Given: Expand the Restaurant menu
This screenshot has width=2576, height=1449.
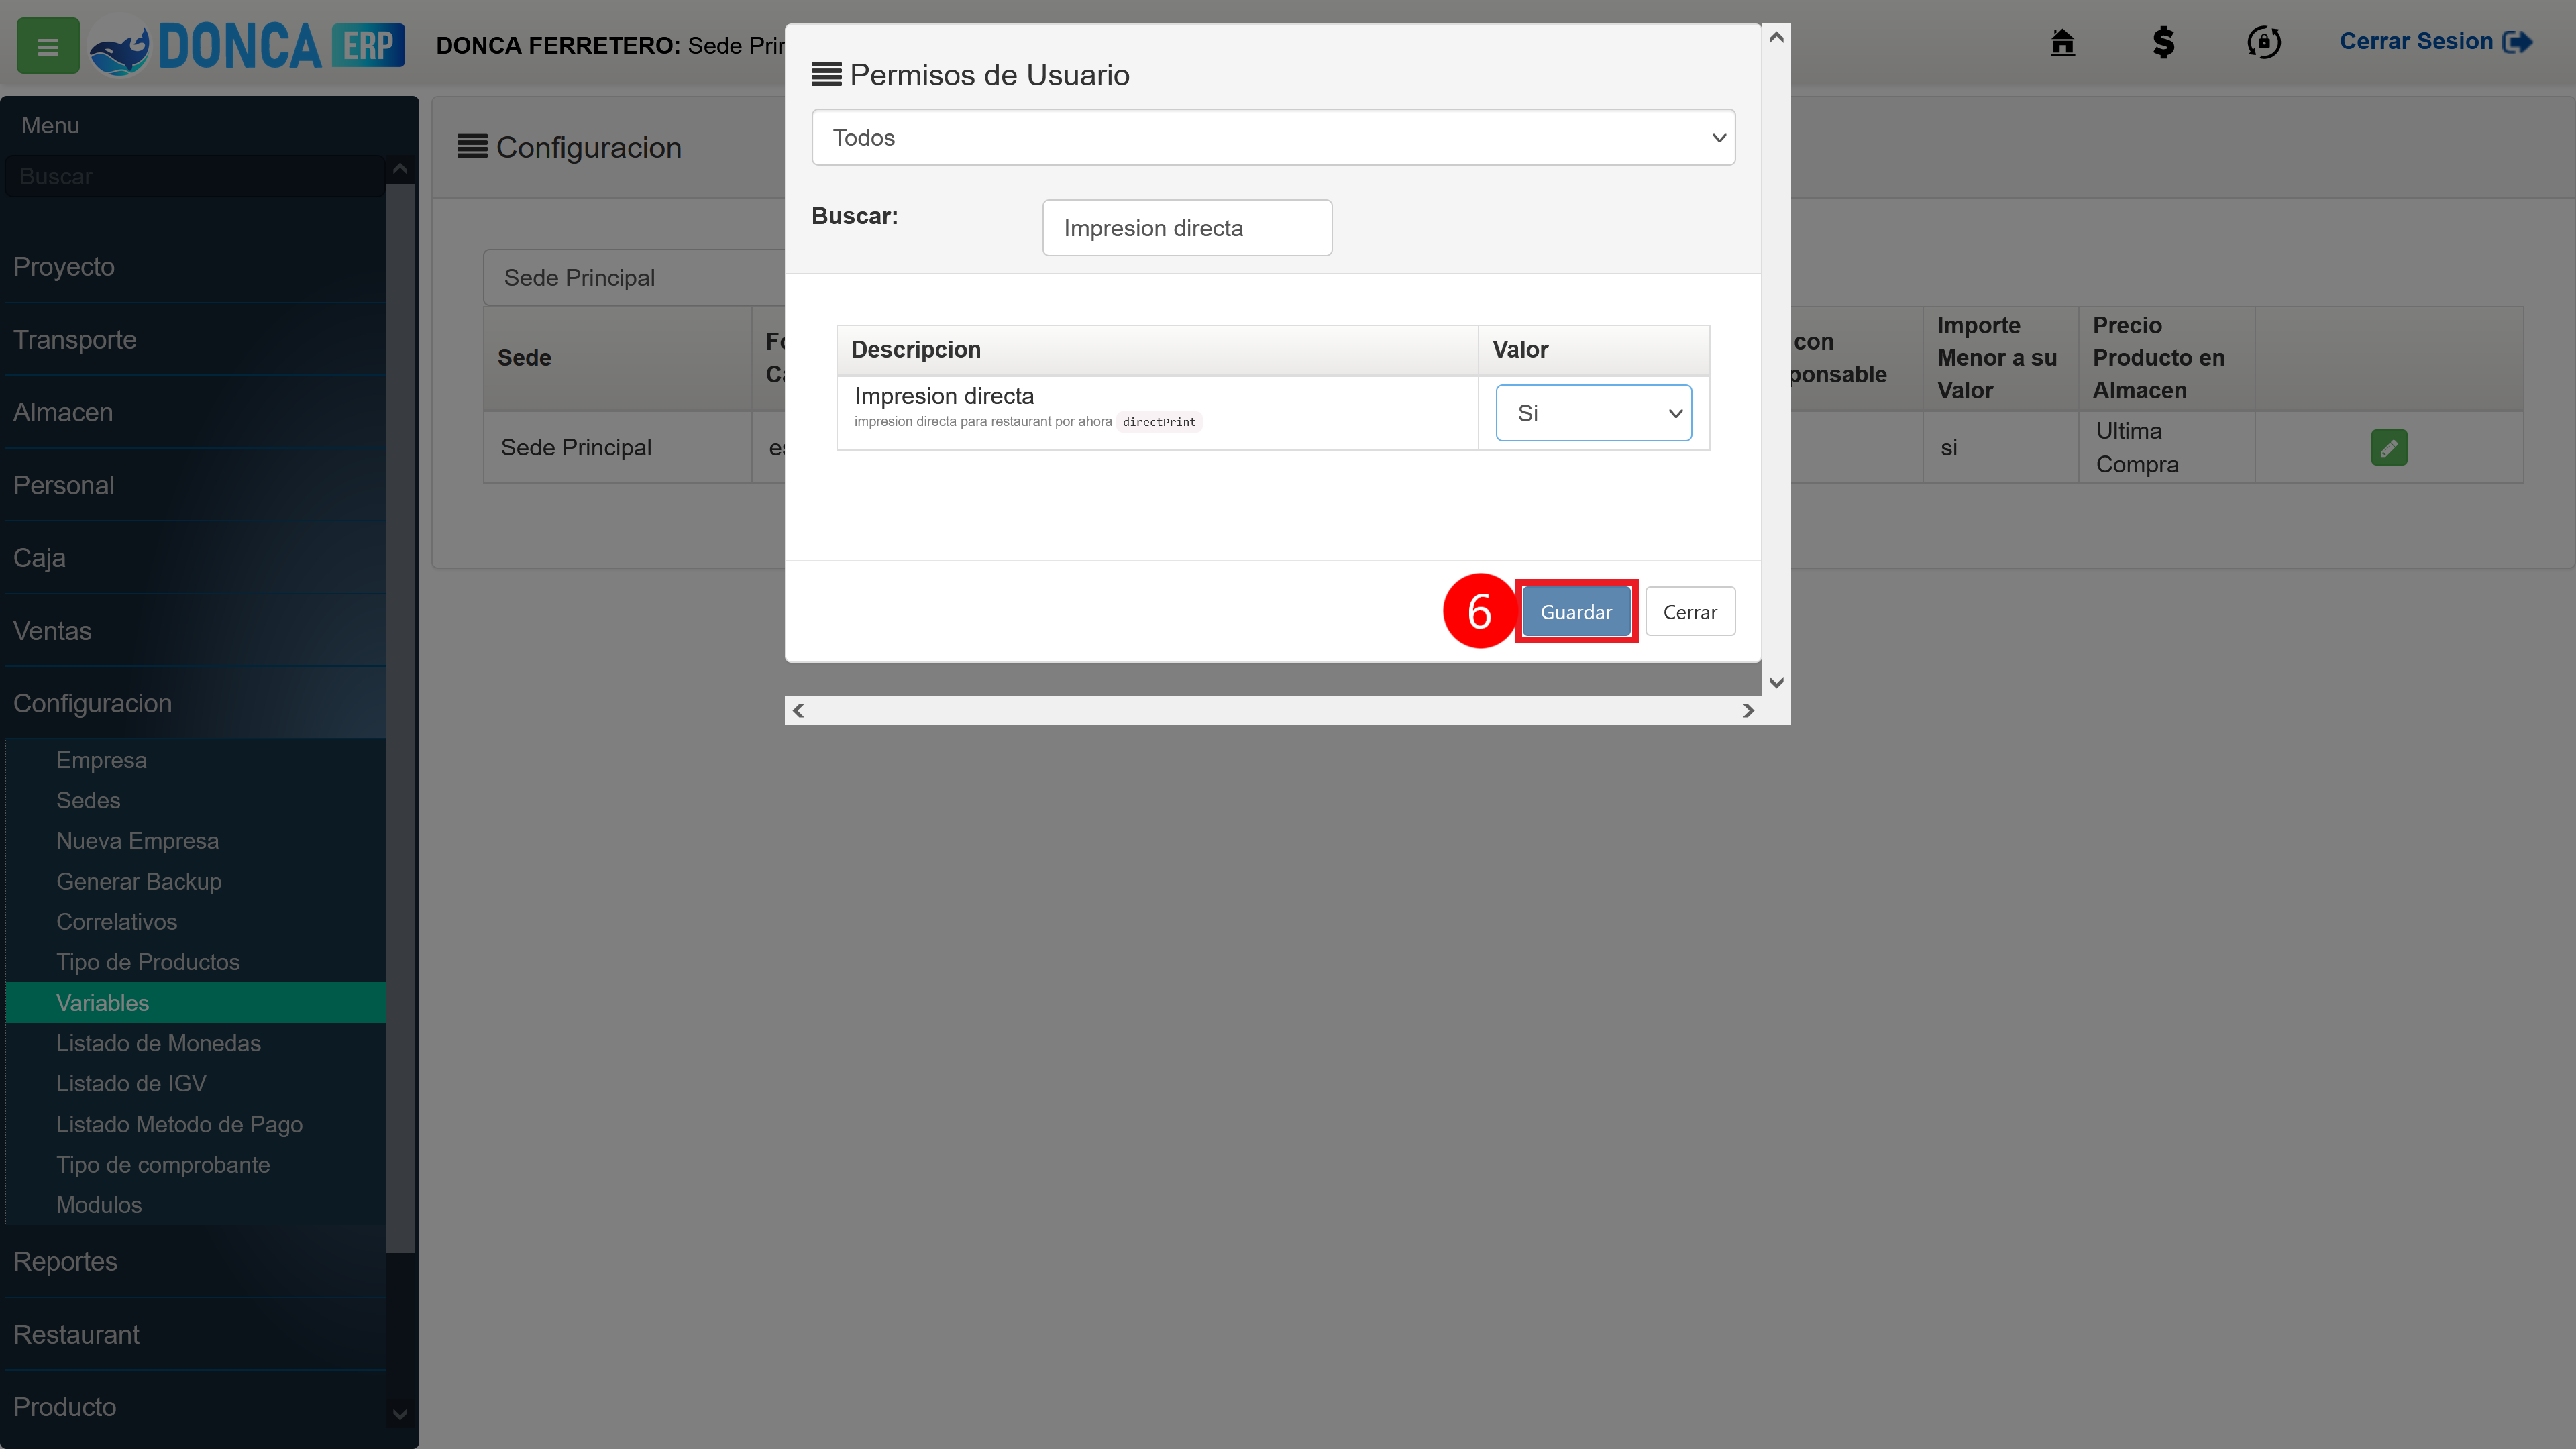Looking at the screenshot, I should (194, 1335).
